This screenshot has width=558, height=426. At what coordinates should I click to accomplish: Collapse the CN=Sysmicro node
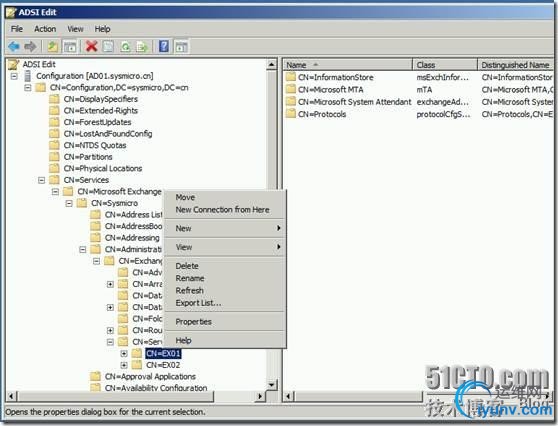69,203
